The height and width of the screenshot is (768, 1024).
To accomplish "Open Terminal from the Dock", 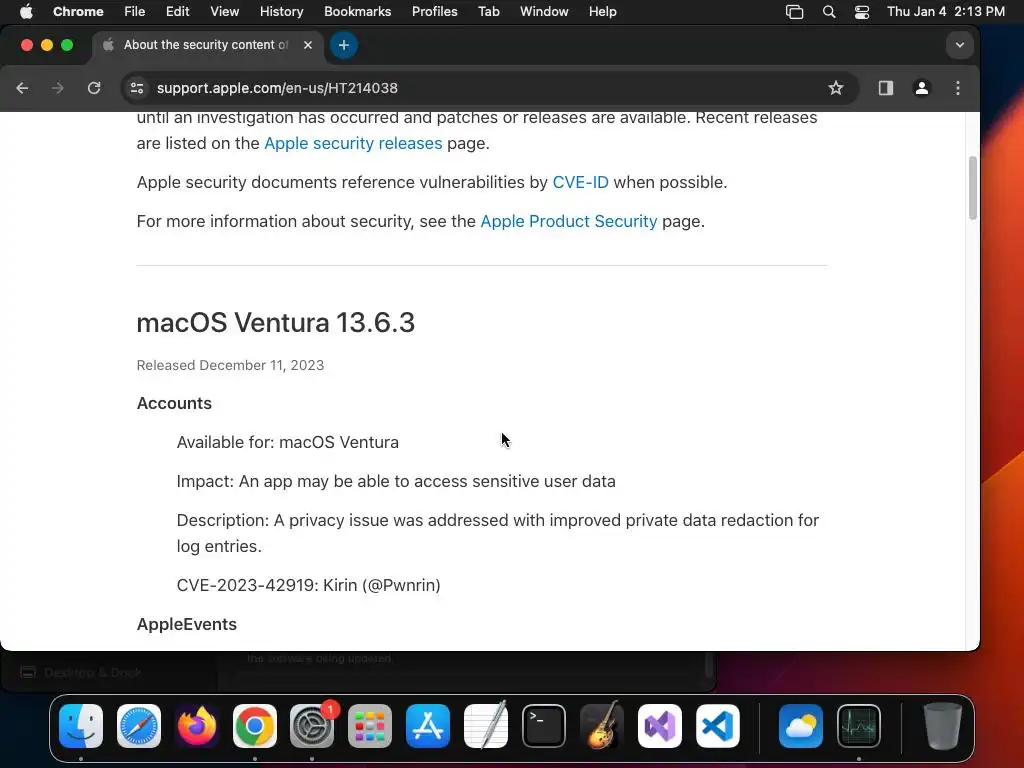I will 543,726.
